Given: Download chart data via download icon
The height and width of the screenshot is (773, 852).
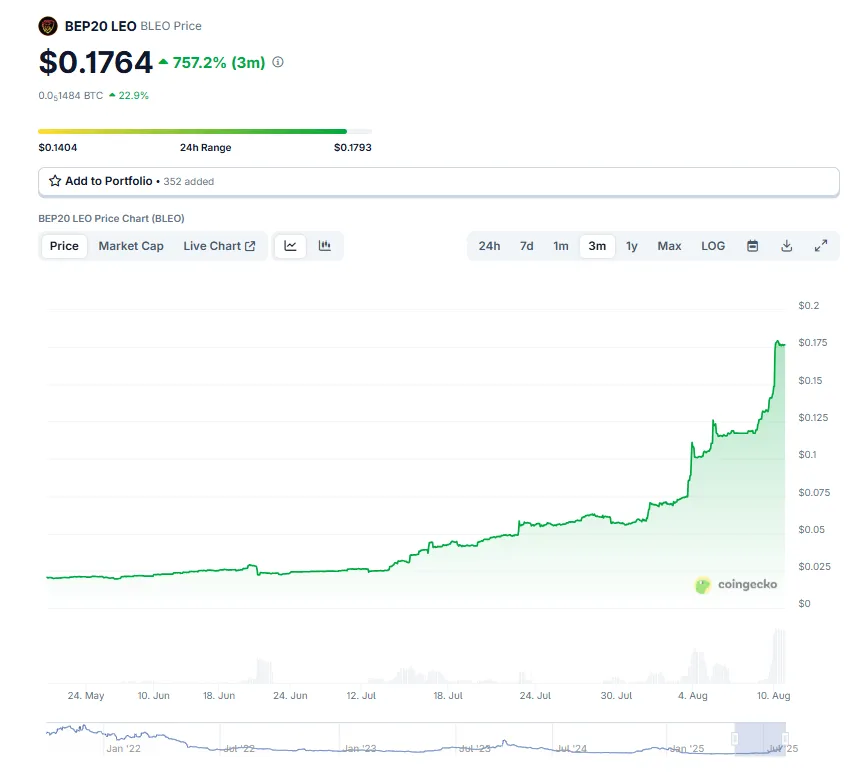Looking at the screenshot, I should [786, 246].
